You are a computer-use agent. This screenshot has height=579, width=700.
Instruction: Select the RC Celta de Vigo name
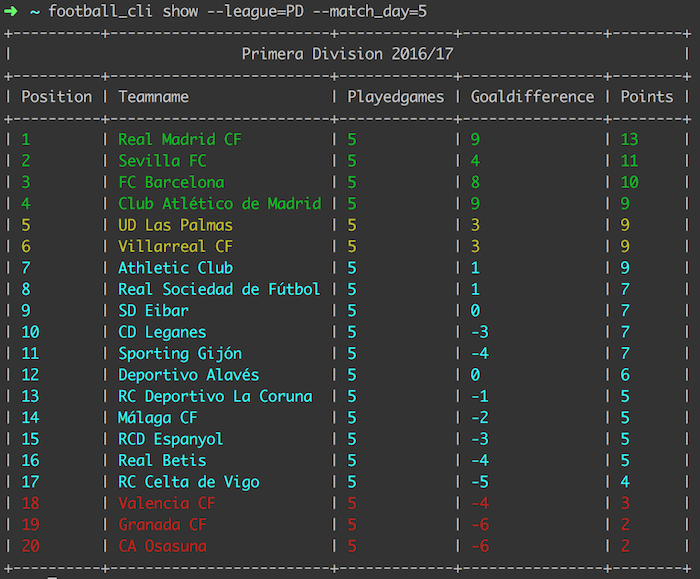[188, 483]
